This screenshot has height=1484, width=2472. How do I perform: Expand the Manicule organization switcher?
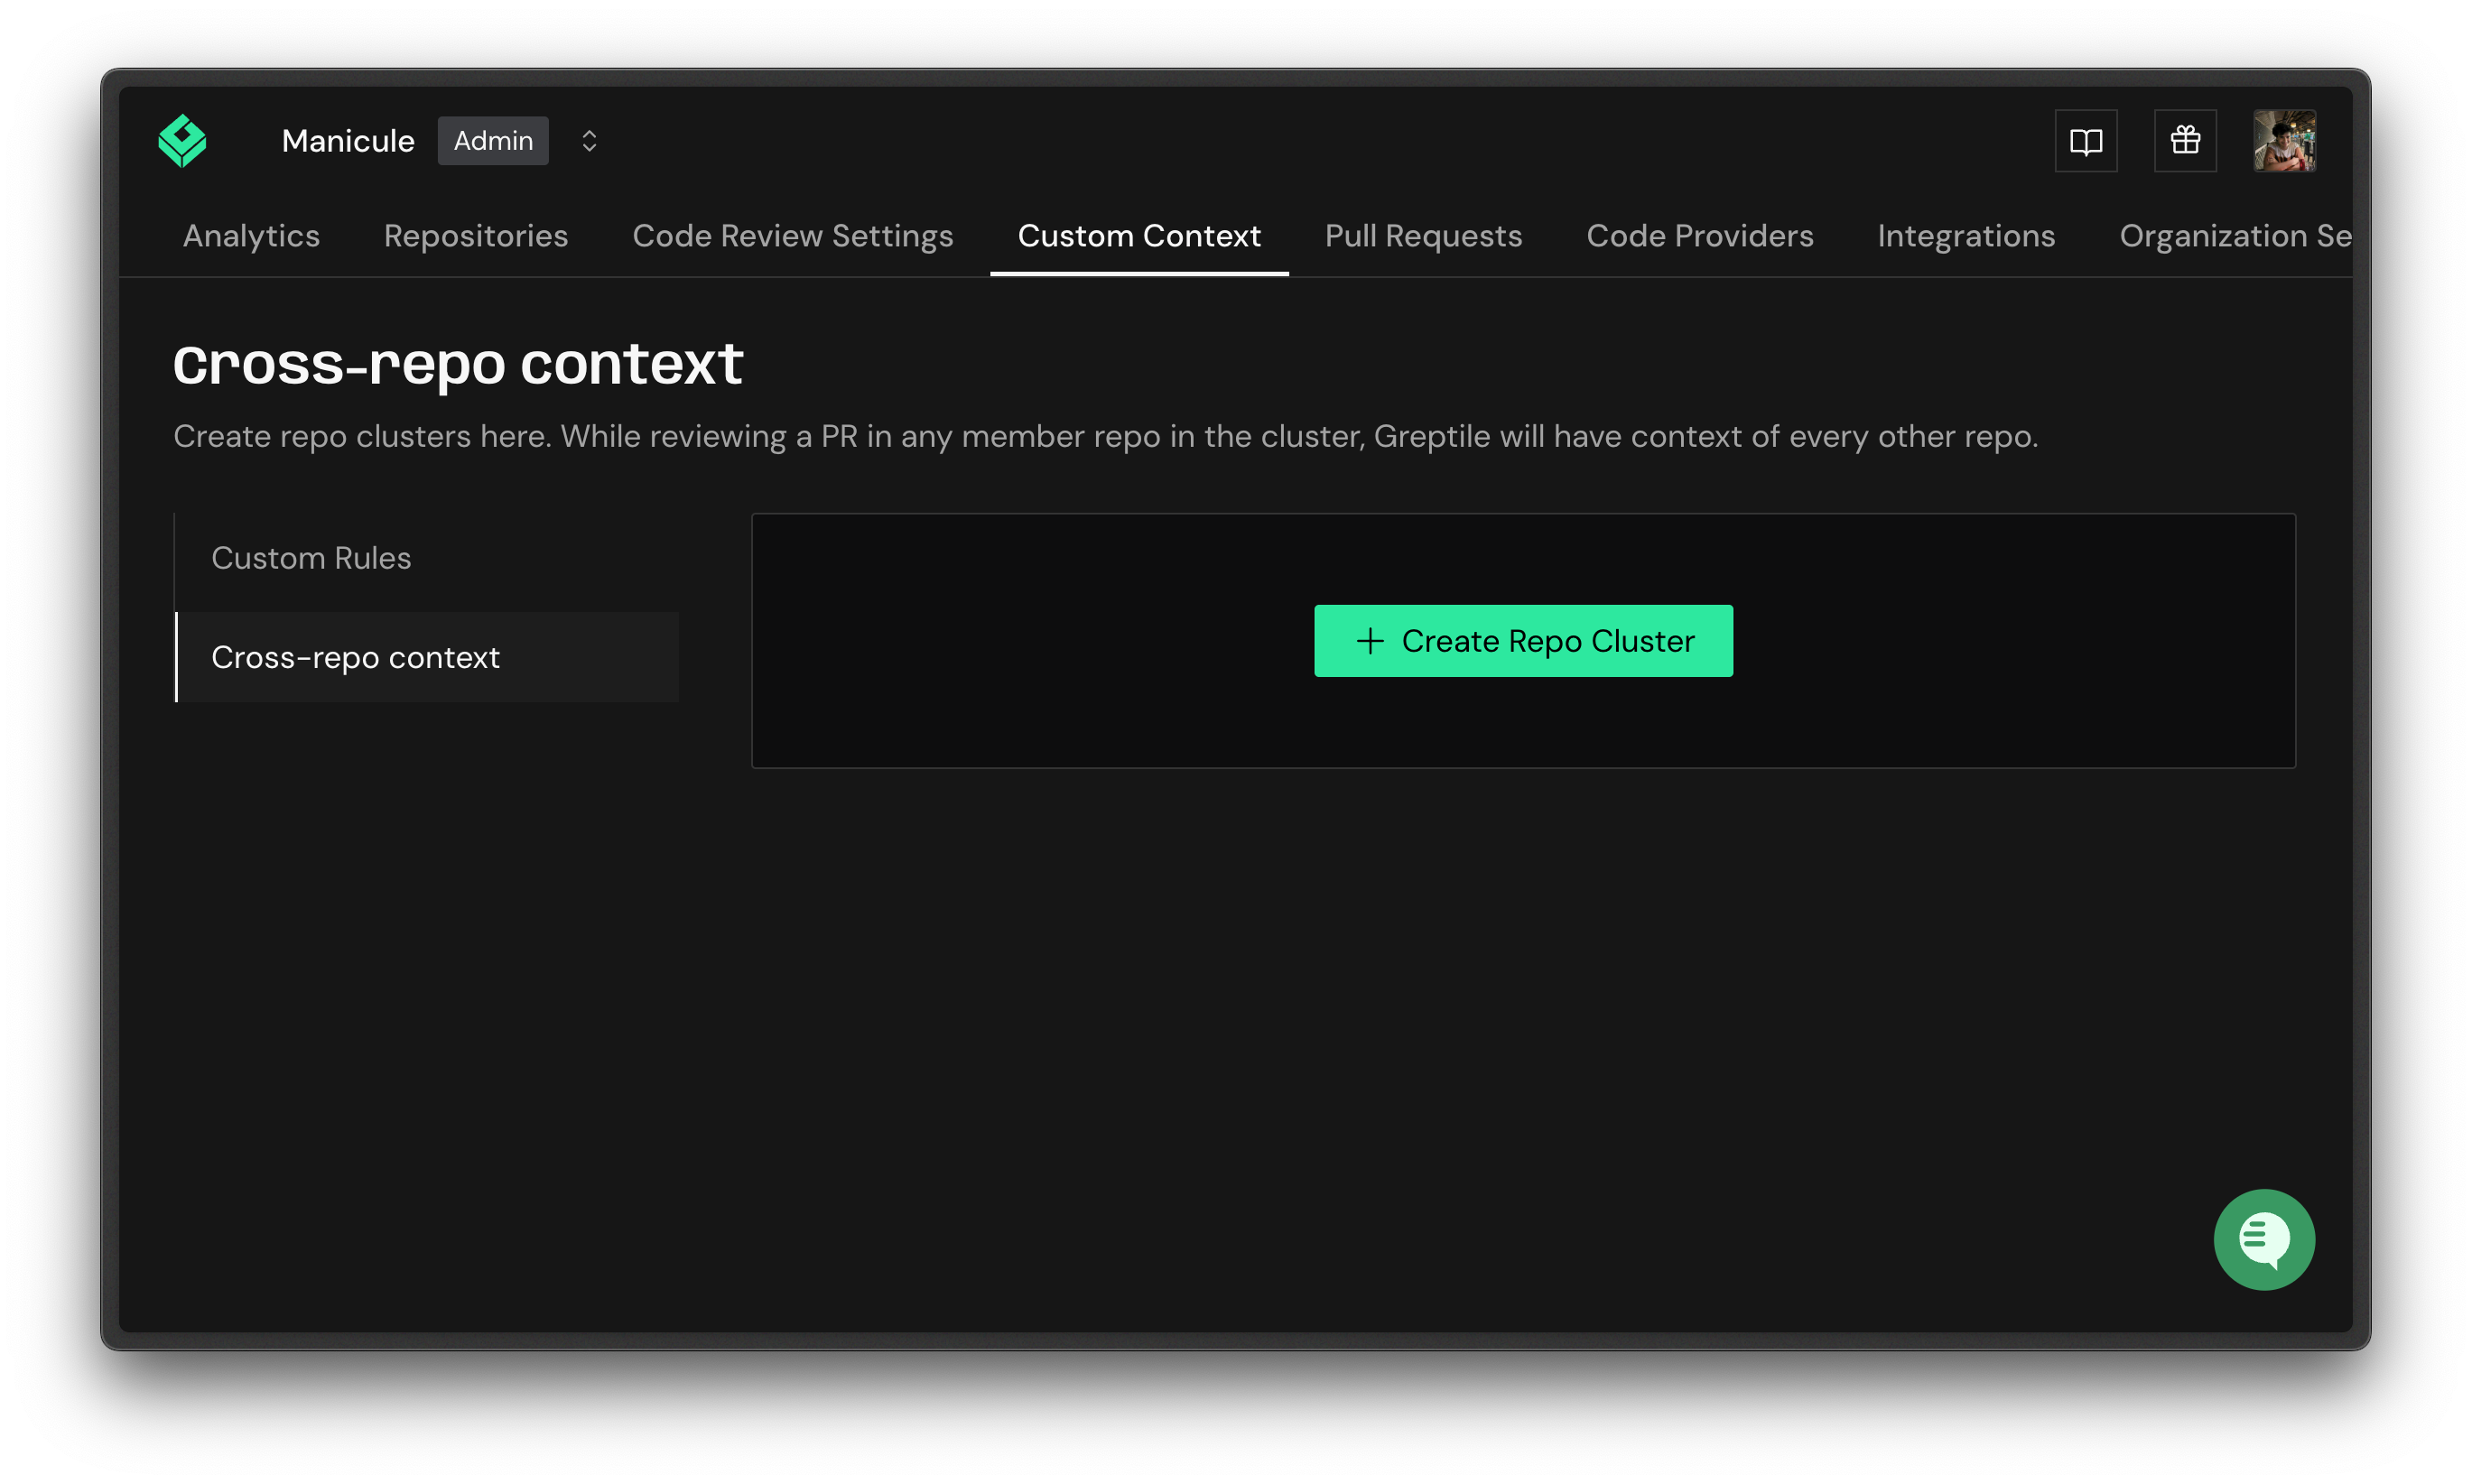[x=589, y=141]
